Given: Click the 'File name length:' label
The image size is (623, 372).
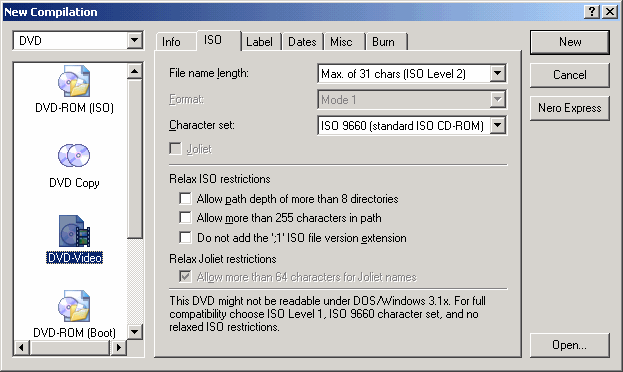Looking at the screenshot, I should click(209, 73).
